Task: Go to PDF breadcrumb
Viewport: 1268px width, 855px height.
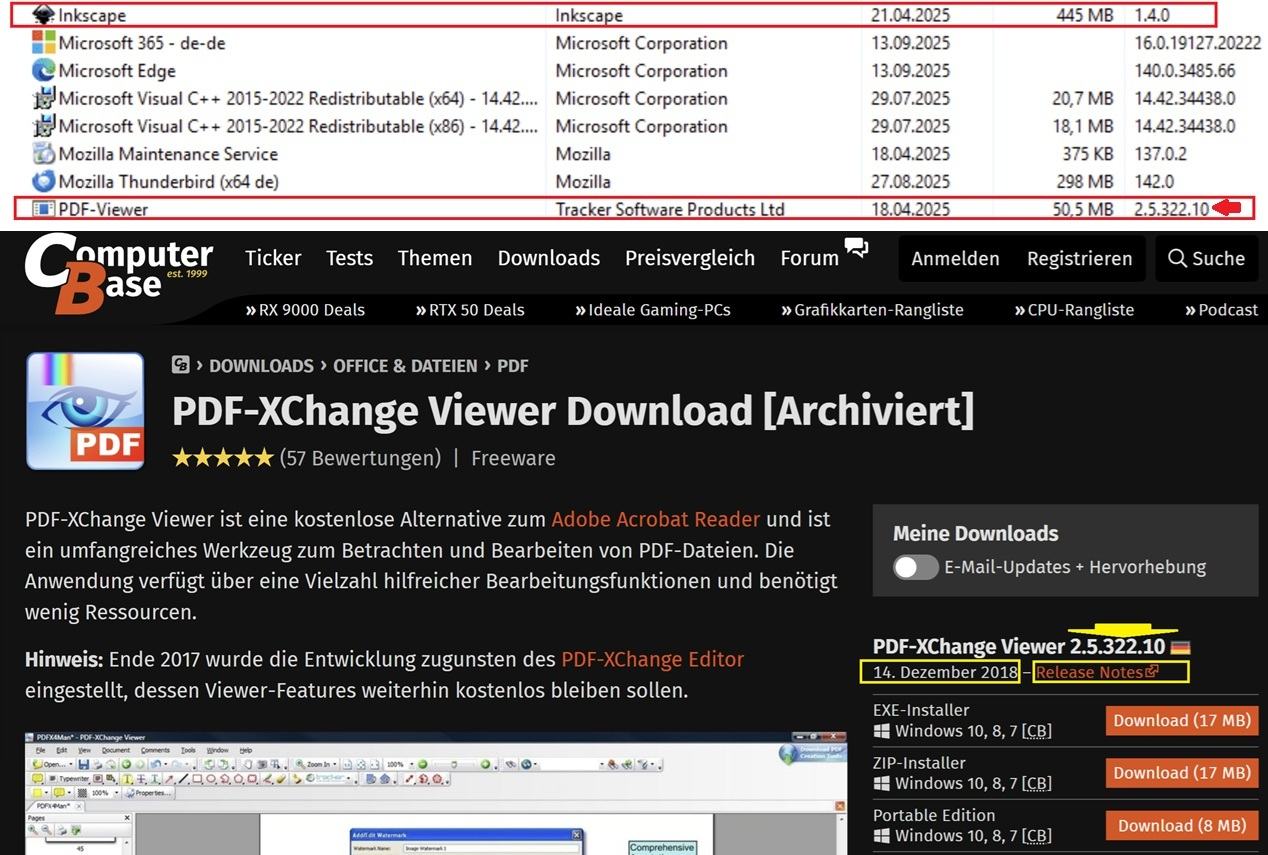Action: 513,366
